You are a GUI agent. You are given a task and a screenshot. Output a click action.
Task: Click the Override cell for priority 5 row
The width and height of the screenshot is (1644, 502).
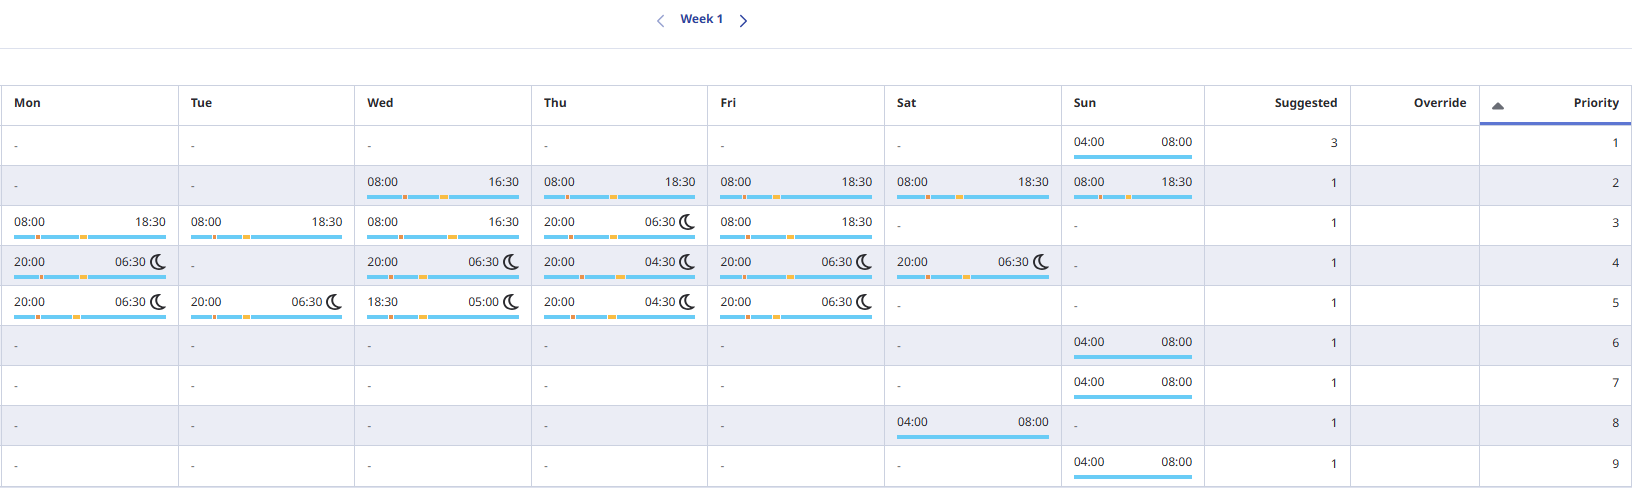click(1414, 305)
